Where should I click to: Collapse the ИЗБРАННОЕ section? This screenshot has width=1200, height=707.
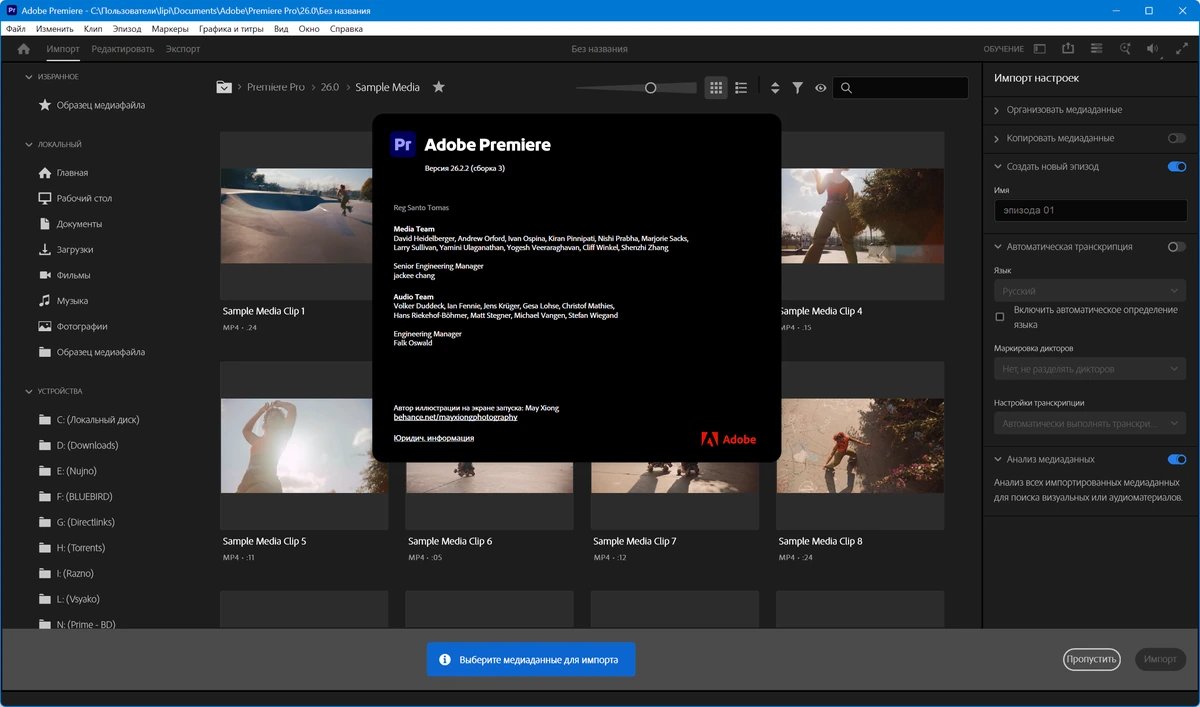pyautogui.click(x=29, y=77)
